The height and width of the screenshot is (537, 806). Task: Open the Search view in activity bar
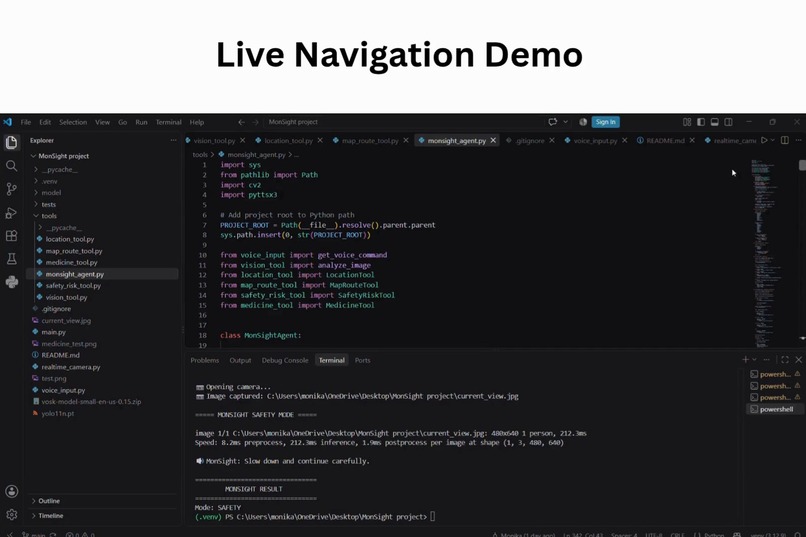pos(11,165)
